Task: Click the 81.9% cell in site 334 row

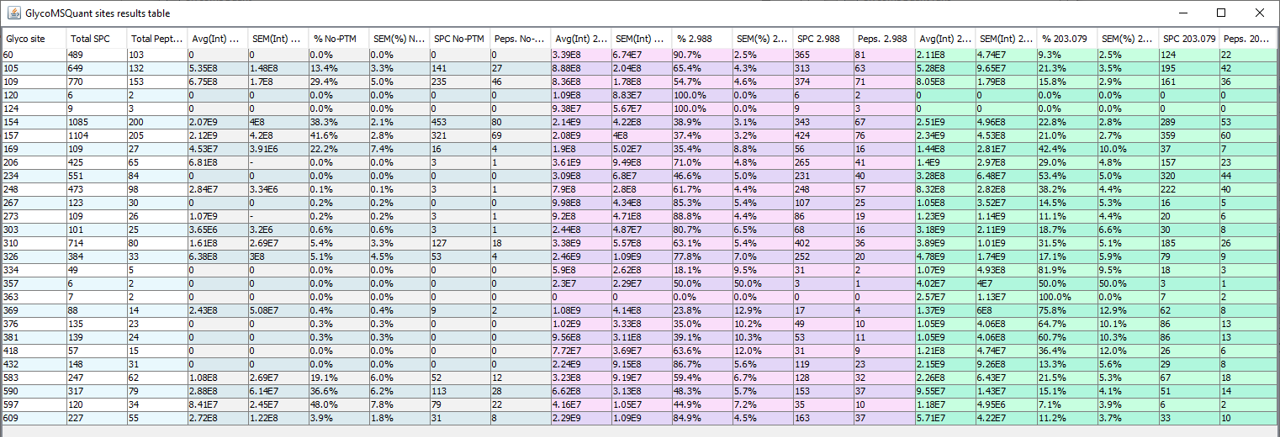Action: pyautogui.click(x=1067, y=268)
